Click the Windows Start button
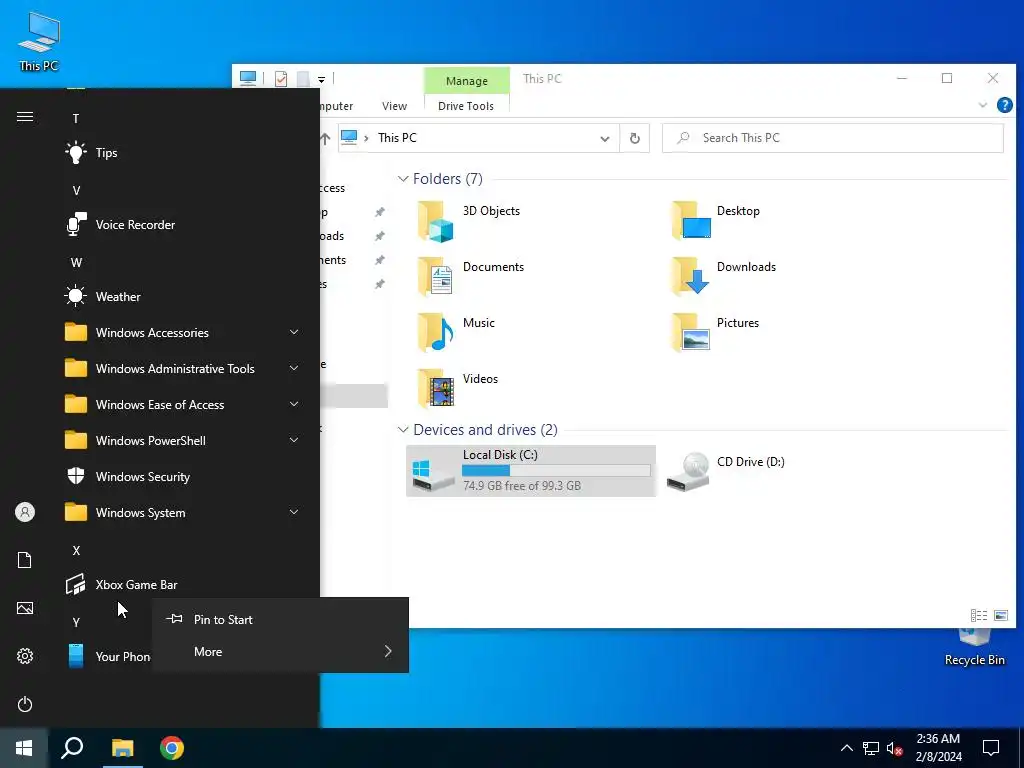 [x=24, y=748]
